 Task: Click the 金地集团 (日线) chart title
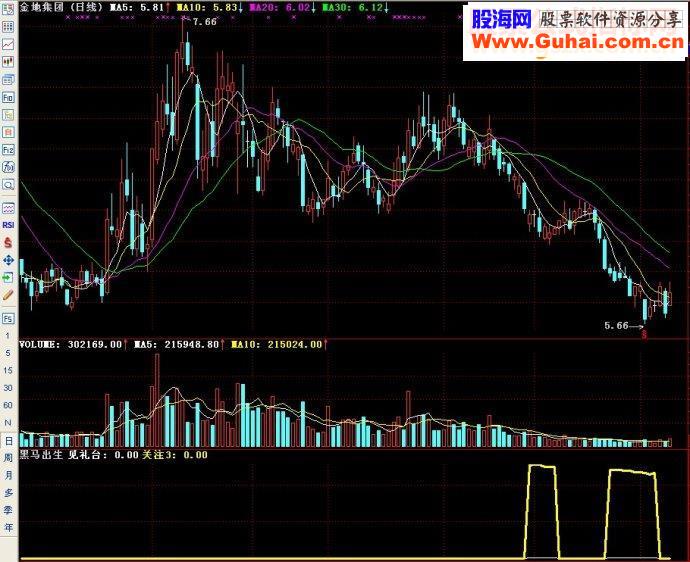point(61,7)
